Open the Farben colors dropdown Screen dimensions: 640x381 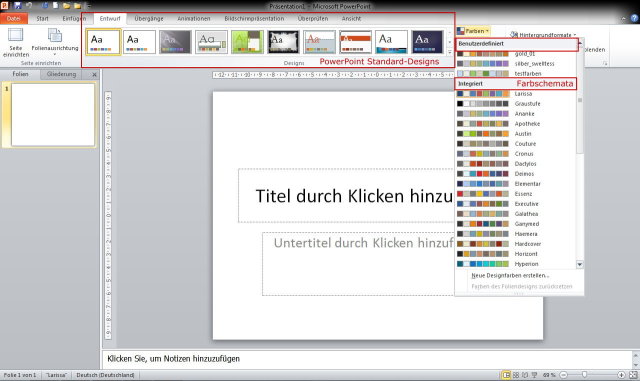click(x=473, y=31)
